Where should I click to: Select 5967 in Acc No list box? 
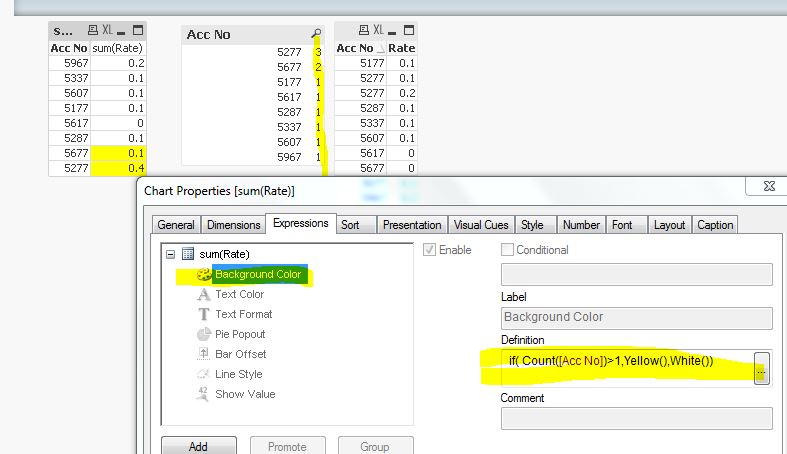click(x=251, y=158)
